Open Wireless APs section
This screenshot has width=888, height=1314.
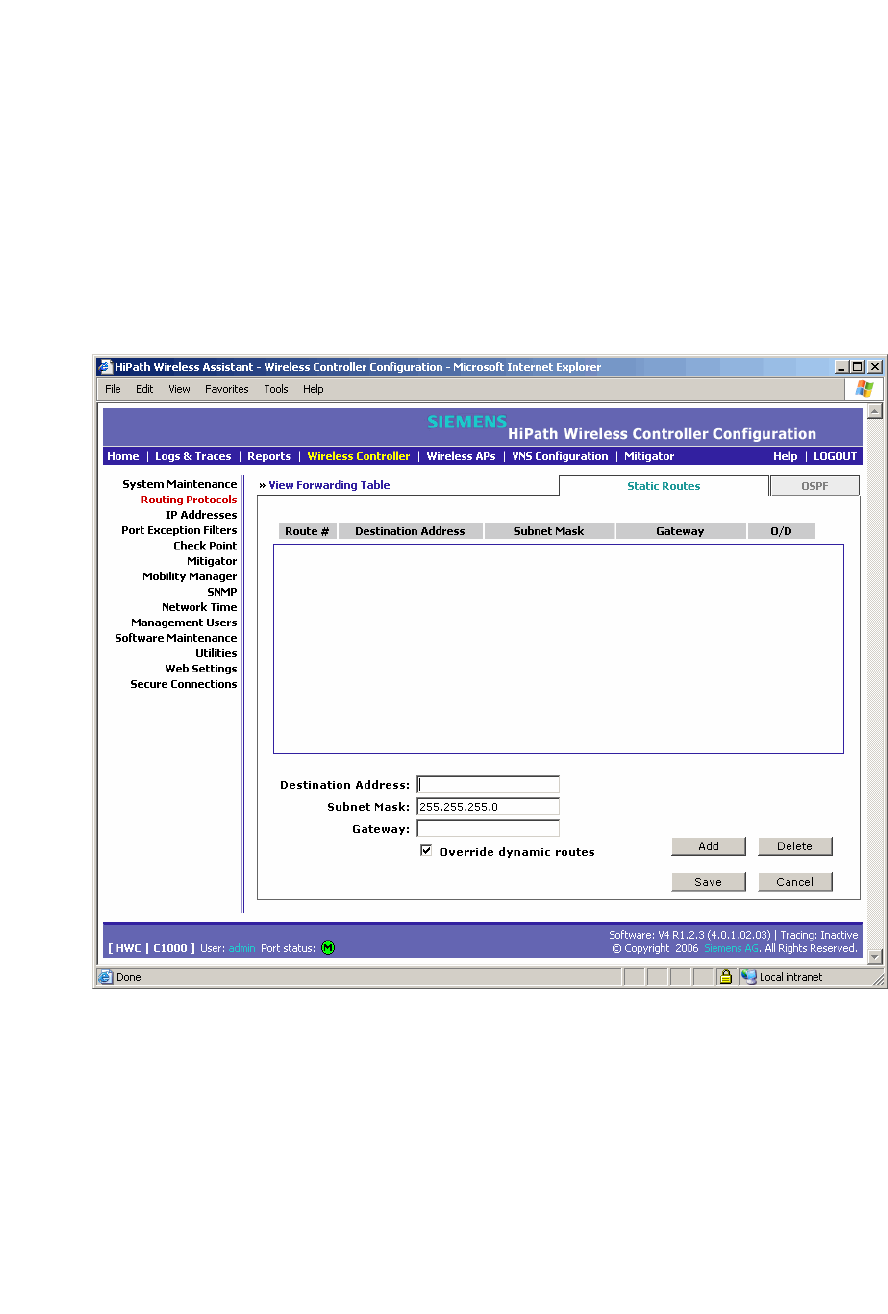[461, 456]
